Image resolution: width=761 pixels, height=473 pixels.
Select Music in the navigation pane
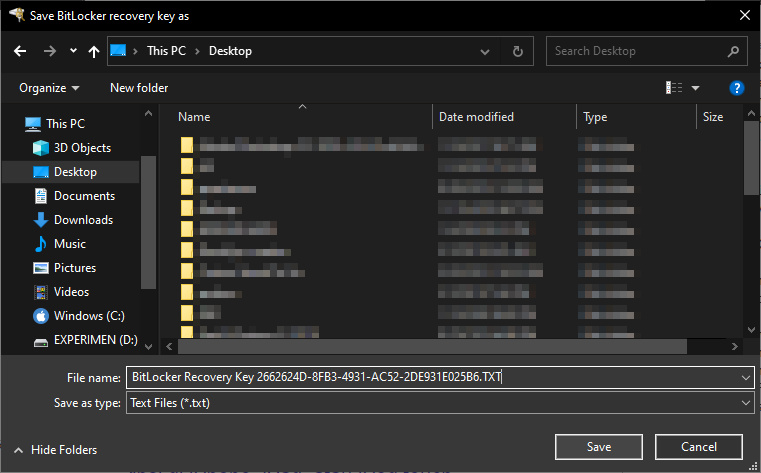click(x=70, y=244)
